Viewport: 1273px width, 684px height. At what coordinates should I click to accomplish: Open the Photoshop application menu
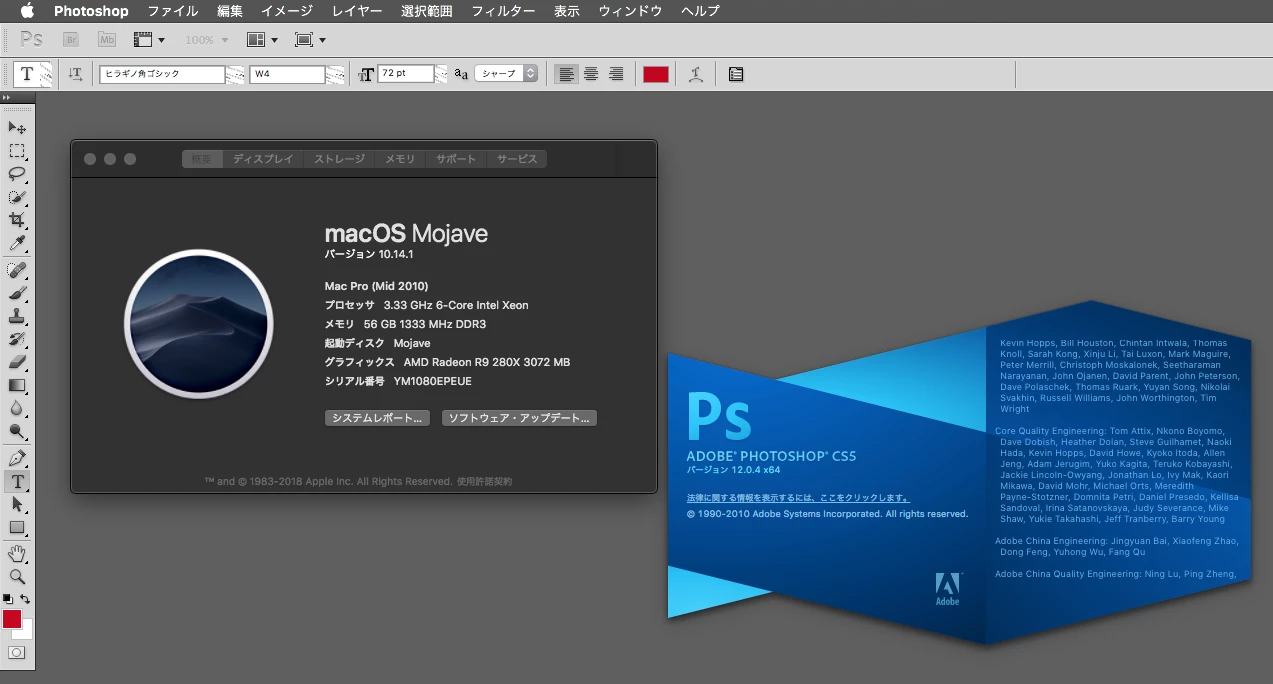click(x=91, y=11)
